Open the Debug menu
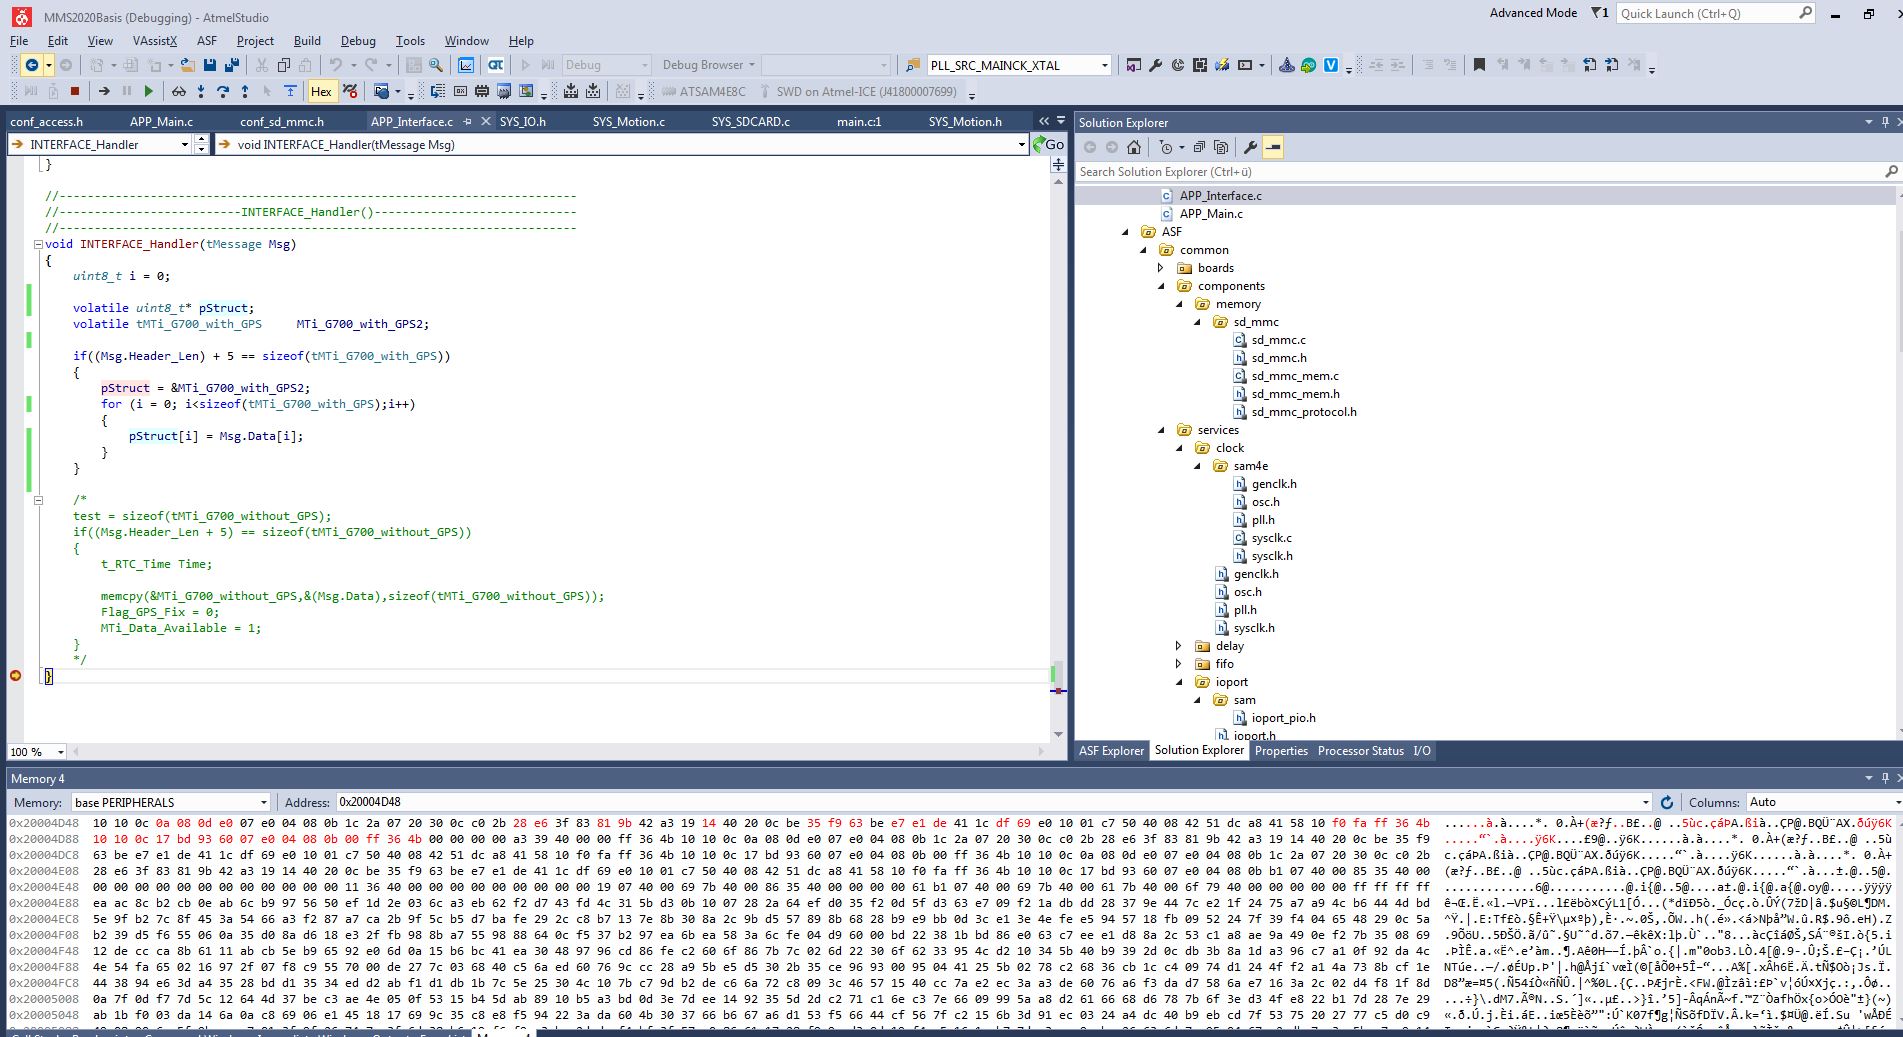 click(x=357, y=41)
